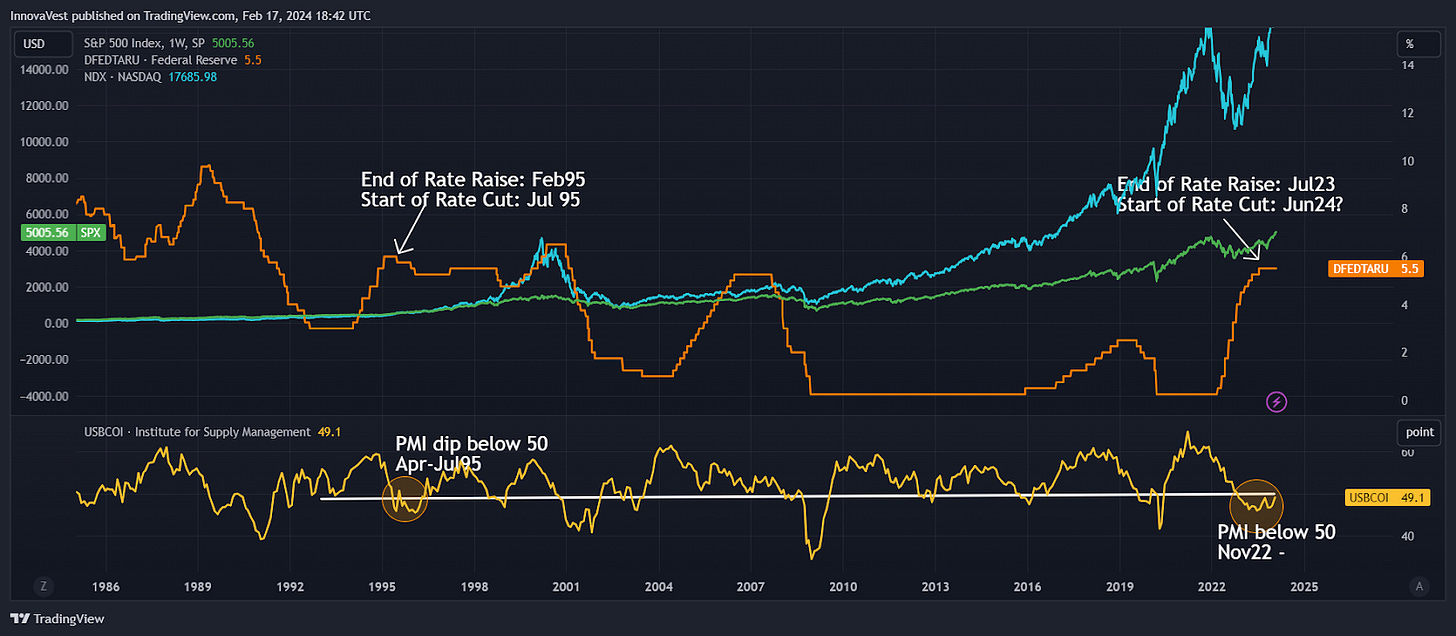Image resolution: width=1456 pixels, height=636 pixels.
Task: Click the 'PMI dip below 50' annotation
Action: [x=472, y=444]
